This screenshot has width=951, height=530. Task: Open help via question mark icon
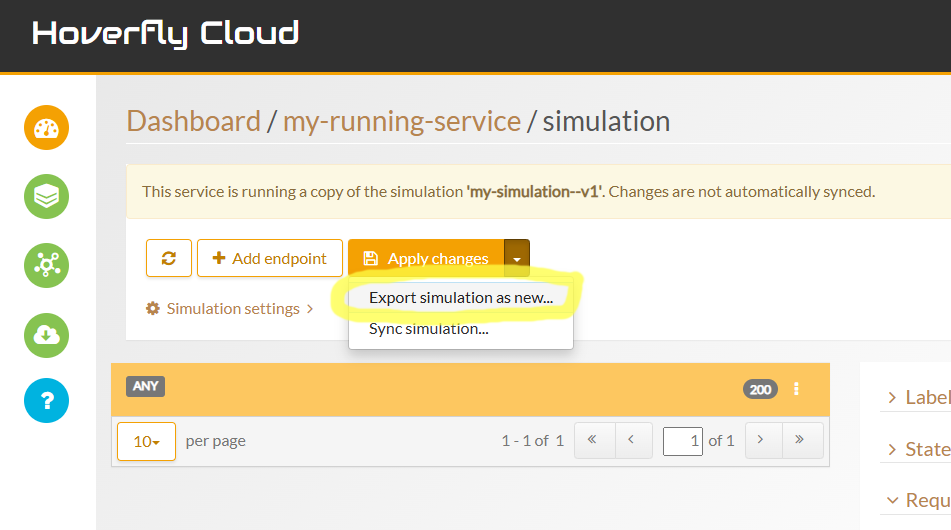click(x=46, y=401)
